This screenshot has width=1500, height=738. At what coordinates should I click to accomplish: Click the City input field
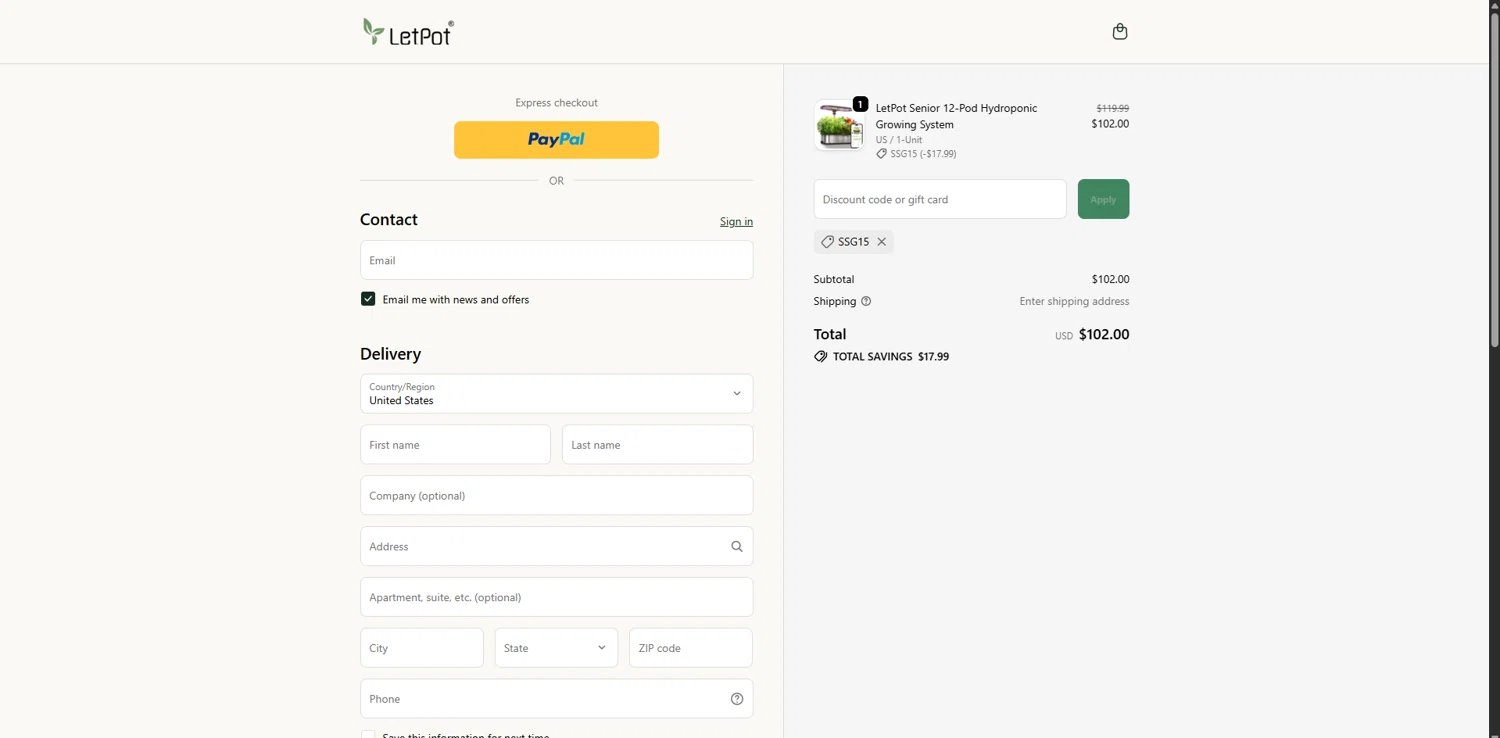tap(422, 648)
